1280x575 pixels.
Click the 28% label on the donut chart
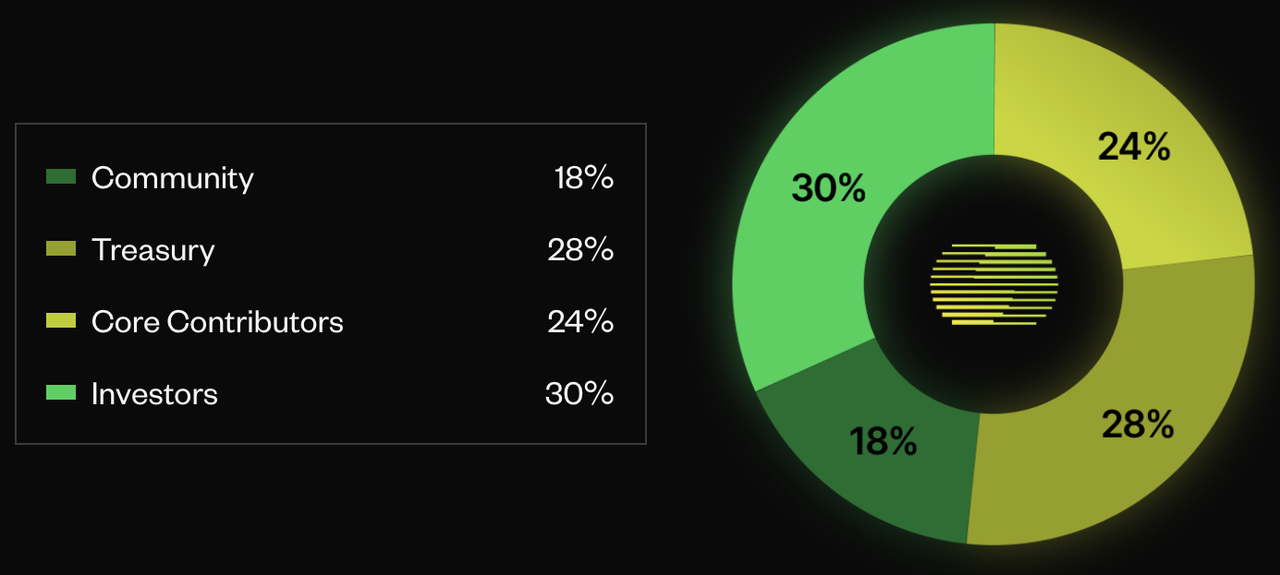point(1137,425)
